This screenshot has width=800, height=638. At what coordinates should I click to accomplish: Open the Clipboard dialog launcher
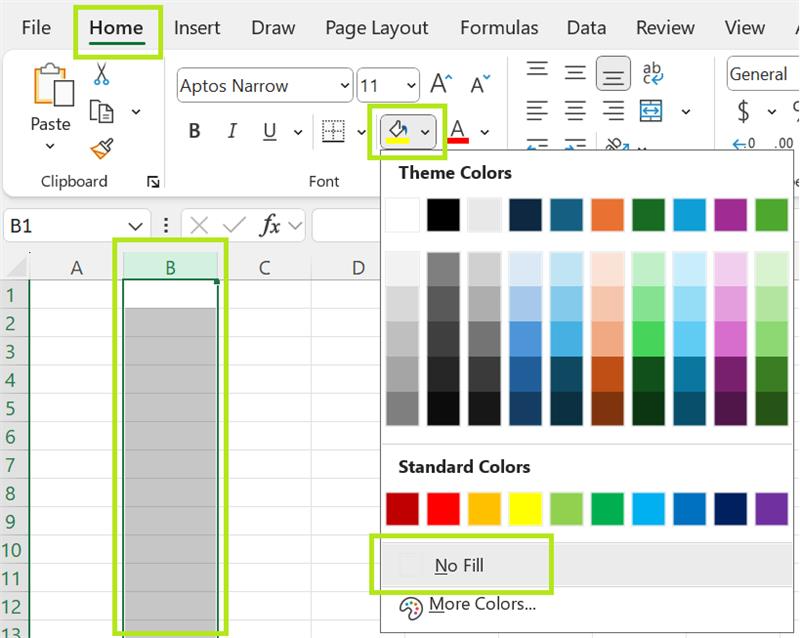[x=153, y=182]
